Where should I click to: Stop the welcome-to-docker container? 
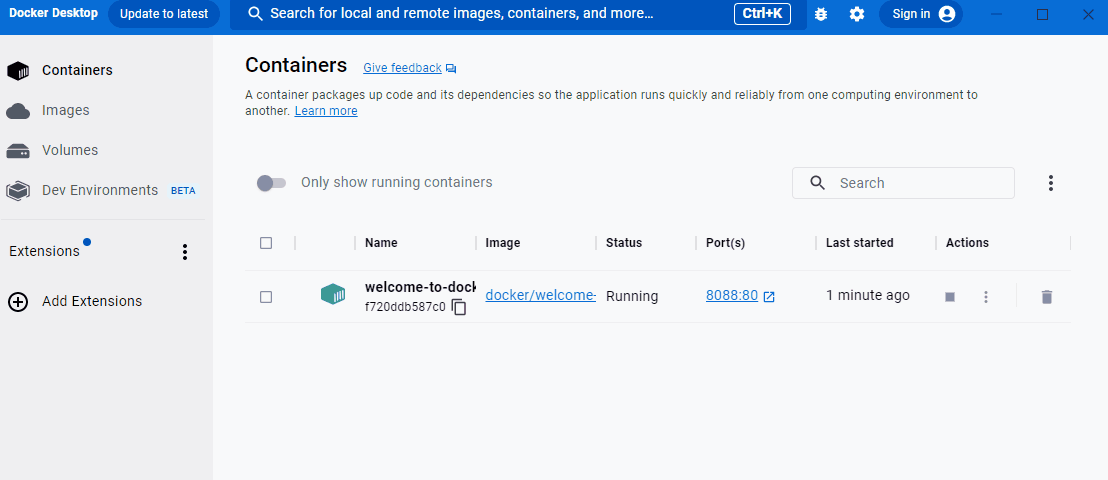tap(950, 297)
